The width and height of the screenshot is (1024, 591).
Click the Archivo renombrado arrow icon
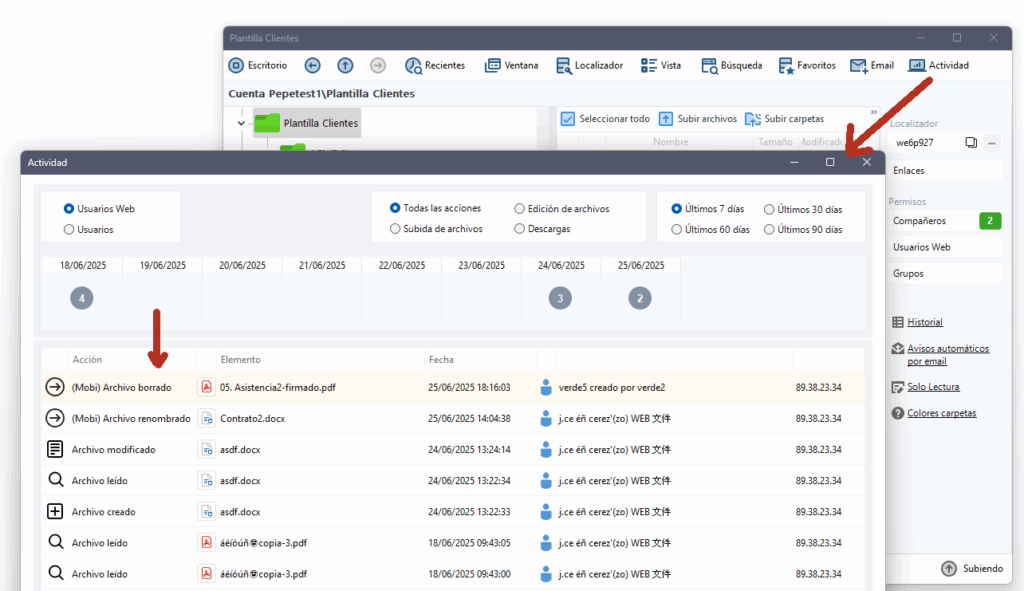tap(55, 418)
